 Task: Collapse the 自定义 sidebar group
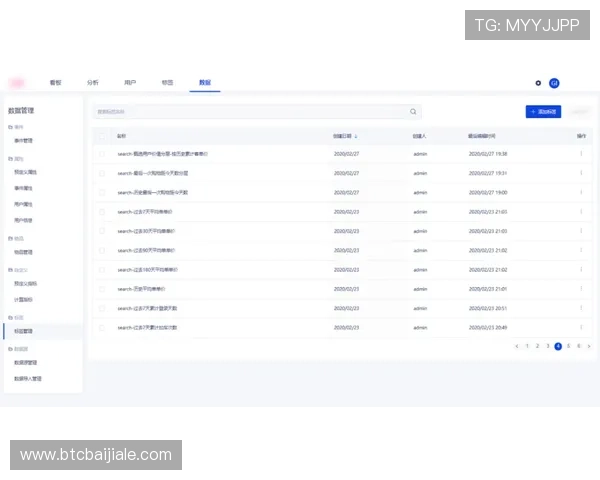(x=18, y=270)
